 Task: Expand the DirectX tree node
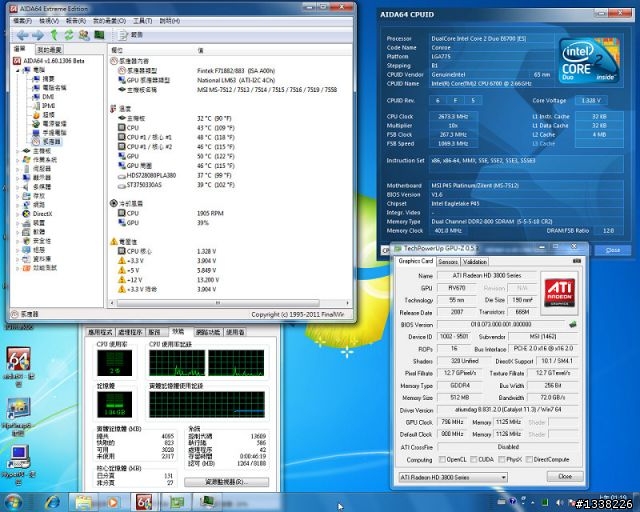(18, 214)
